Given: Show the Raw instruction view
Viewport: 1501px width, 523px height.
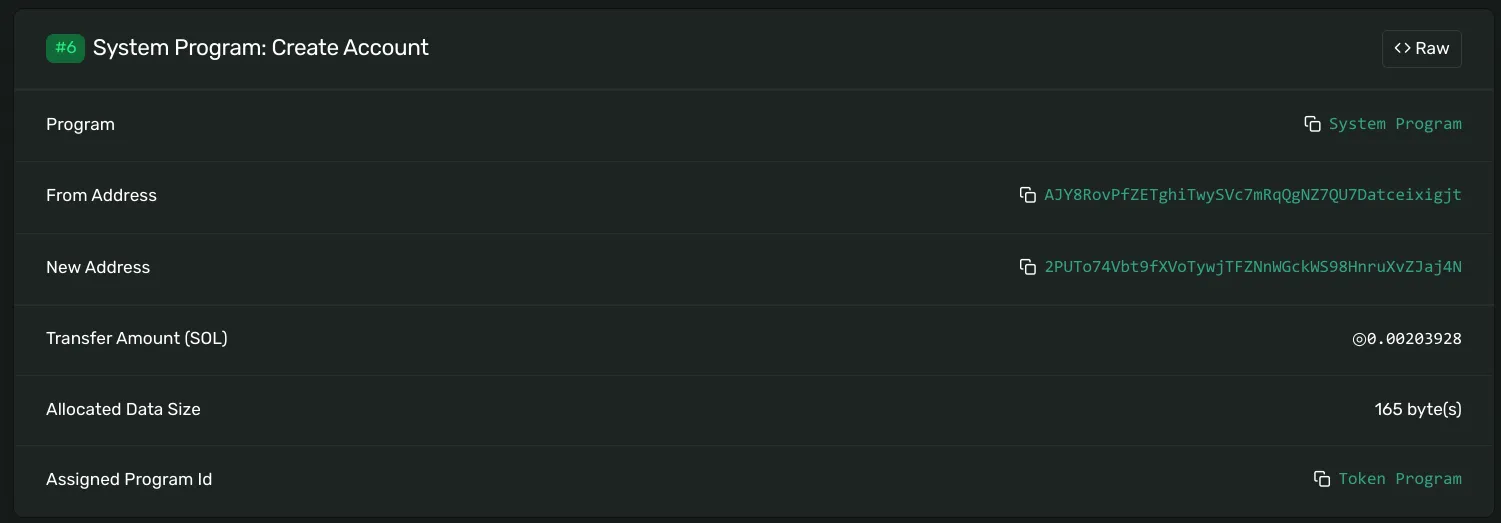Looking at the screenshot, I should 1421,48.
